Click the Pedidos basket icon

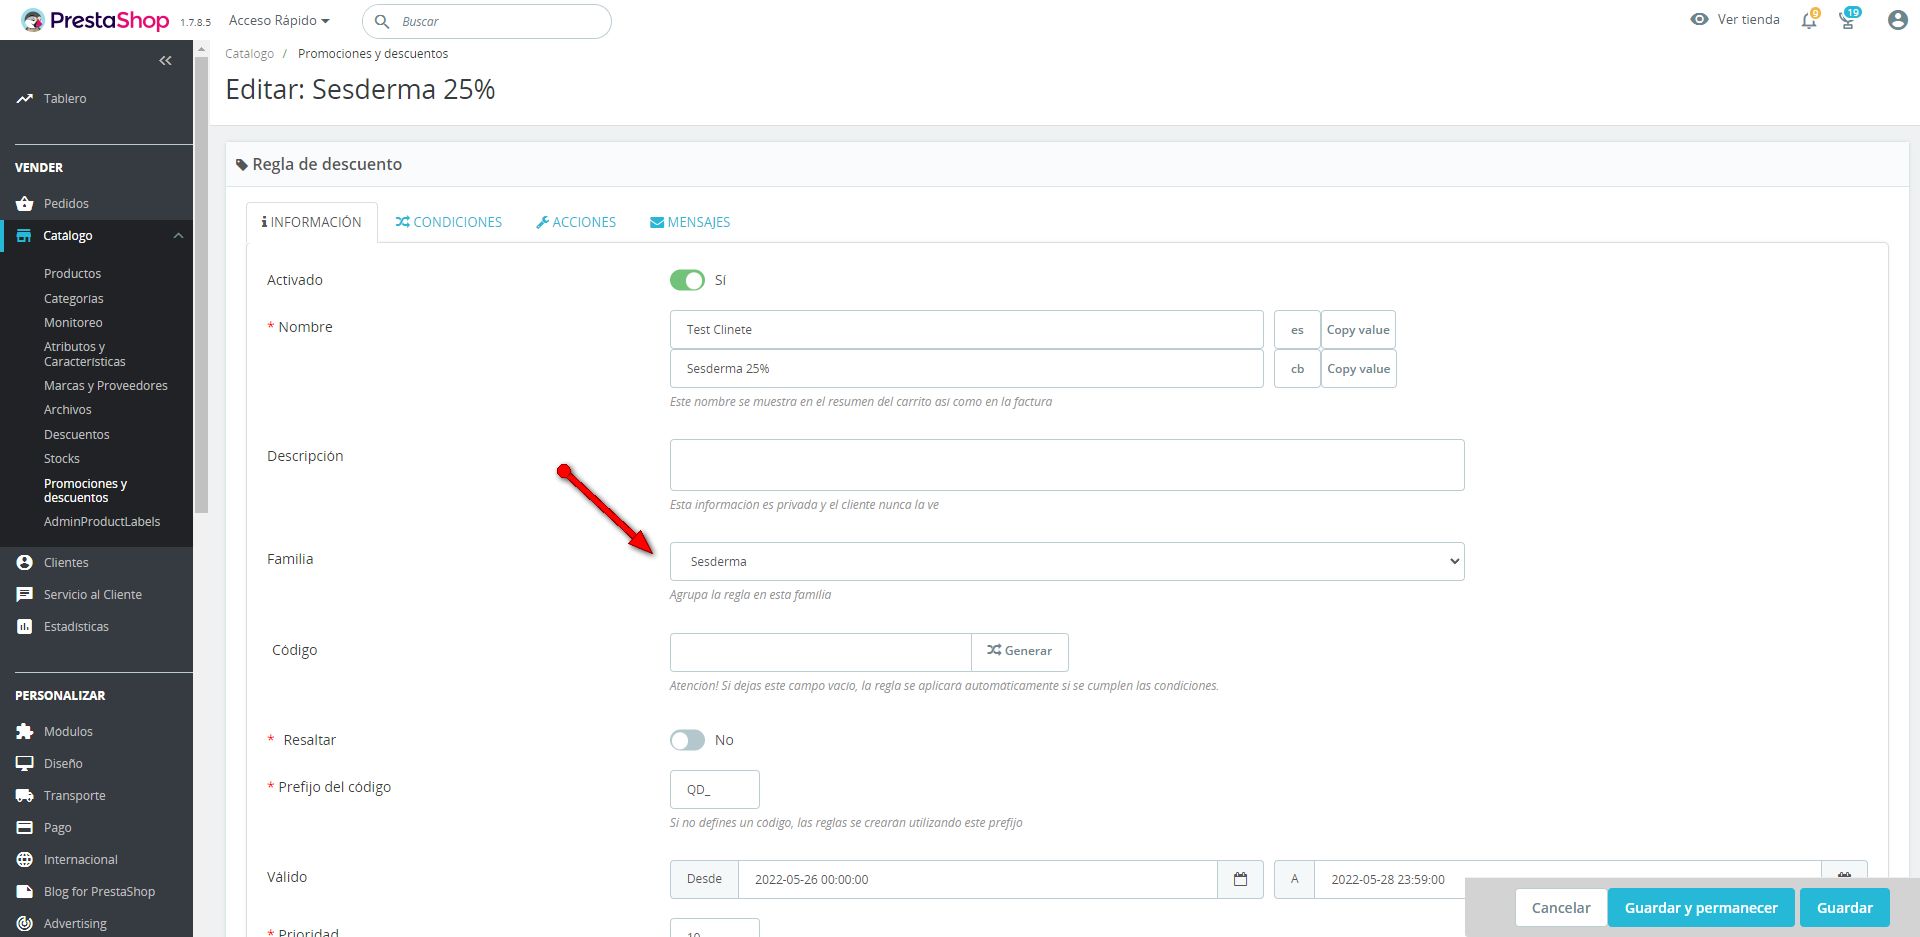[25, 204]
